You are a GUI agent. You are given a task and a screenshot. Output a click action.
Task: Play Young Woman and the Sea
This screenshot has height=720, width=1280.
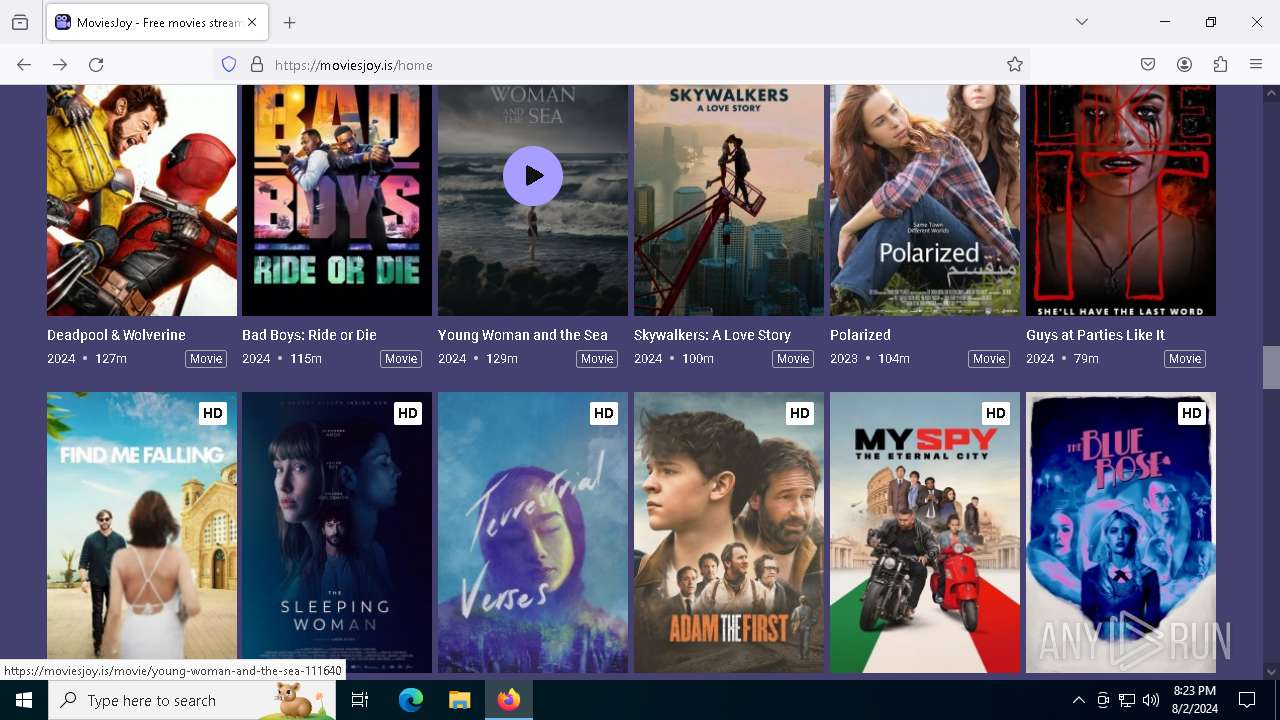pos(533,176)
